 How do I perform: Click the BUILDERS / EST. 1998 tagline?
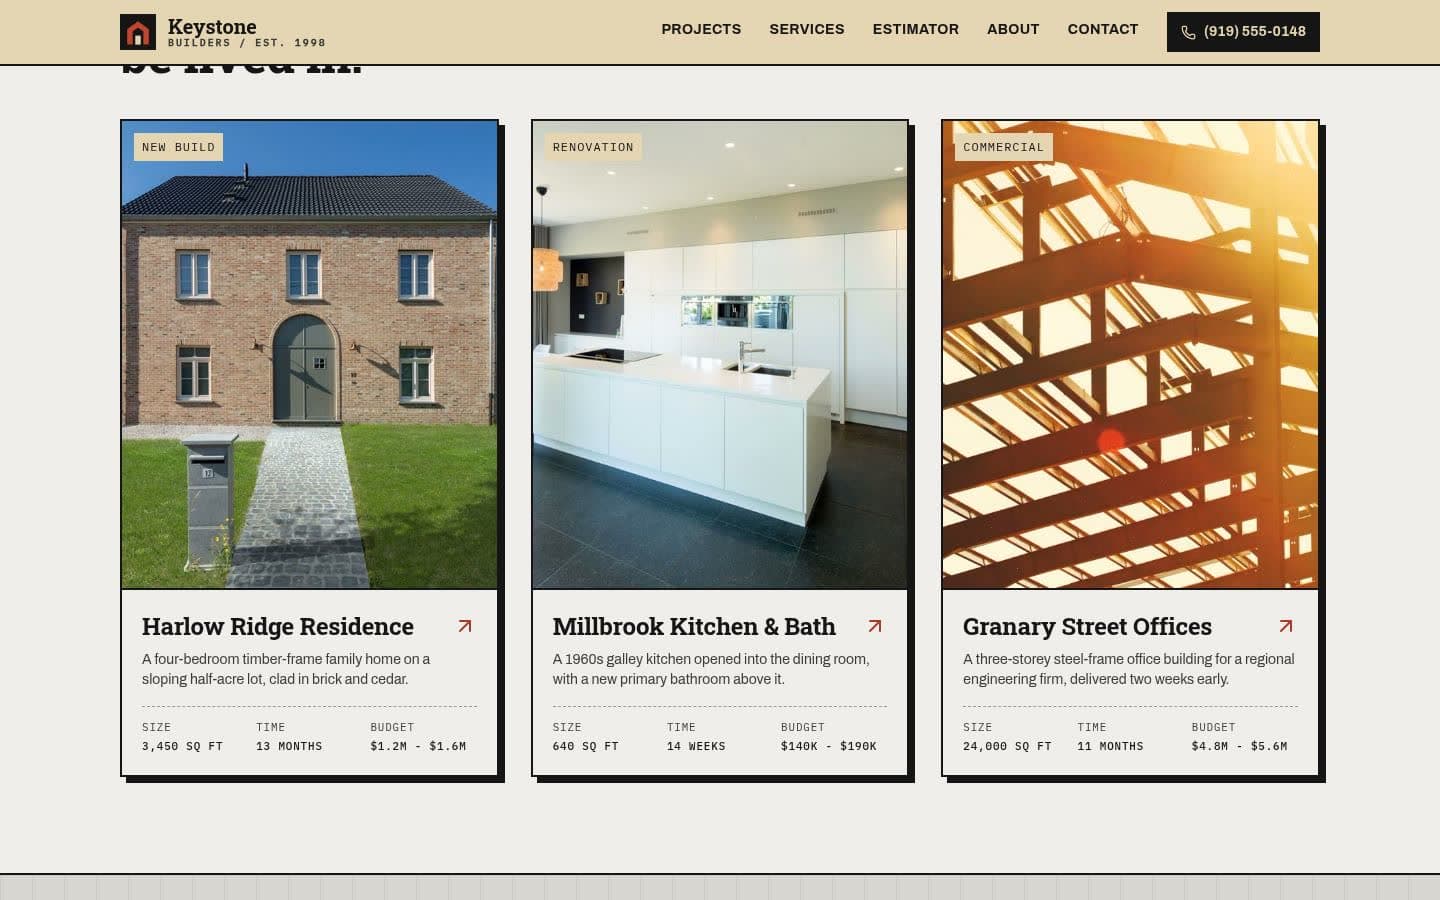(x=247, y=43)
